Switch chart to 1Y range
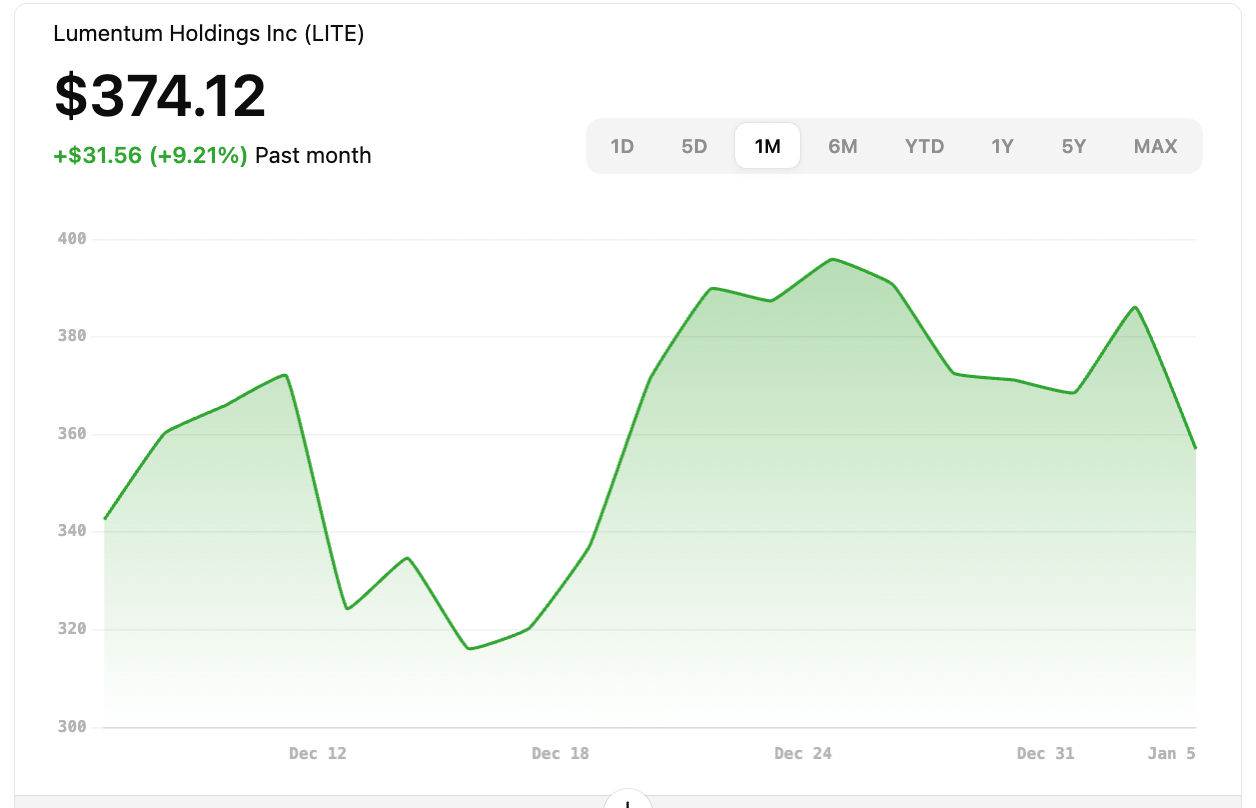This screenshot has width=1256, height=808. [1002, 146]
